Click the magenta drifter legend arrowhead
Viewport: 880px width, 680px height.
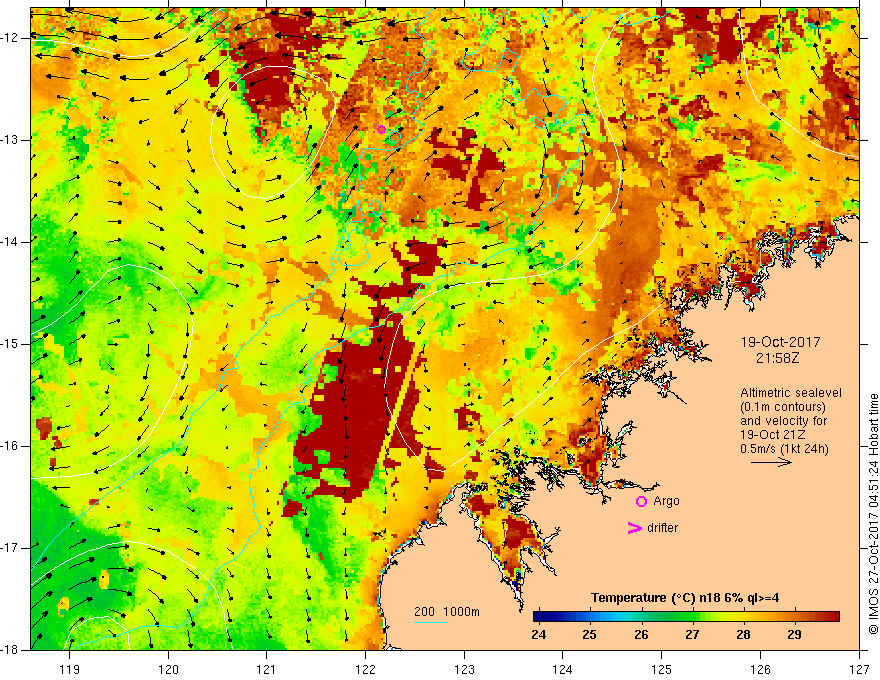click(x=634, y=528)
